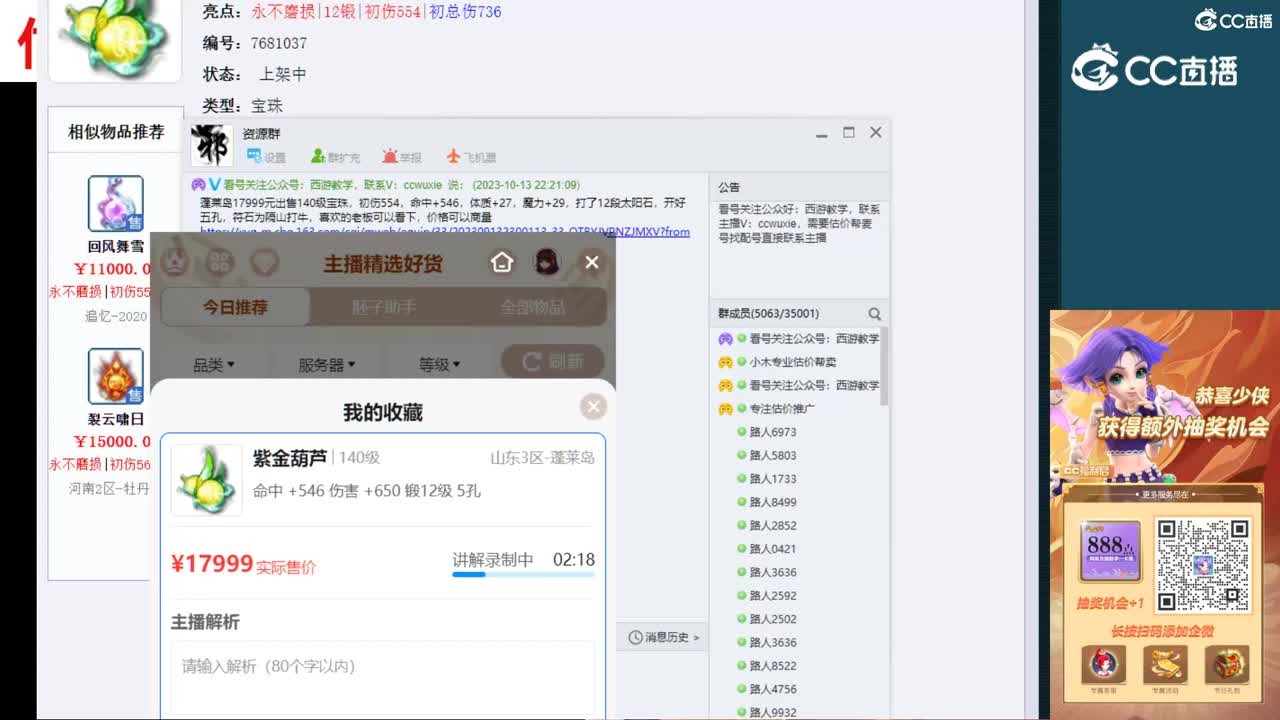Image resolution: width=1280 pixels, height=720 pixels.
Task: Switch to the 全部物品 tab
Action: pos(532,307)
